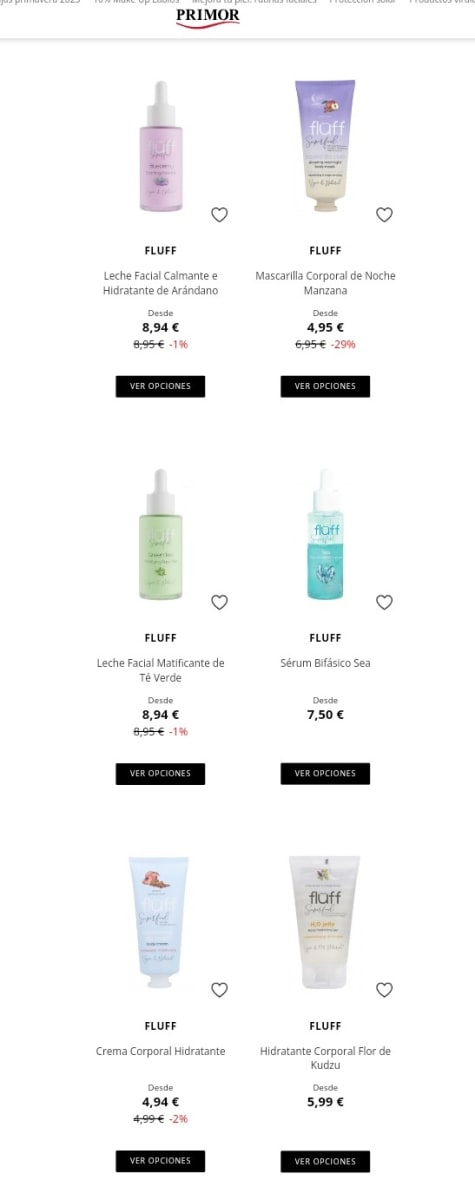Screen dimensions: 475x1187
Task: View options for Leche Facial Matificante de Té Verde
Action: [161, 774]
